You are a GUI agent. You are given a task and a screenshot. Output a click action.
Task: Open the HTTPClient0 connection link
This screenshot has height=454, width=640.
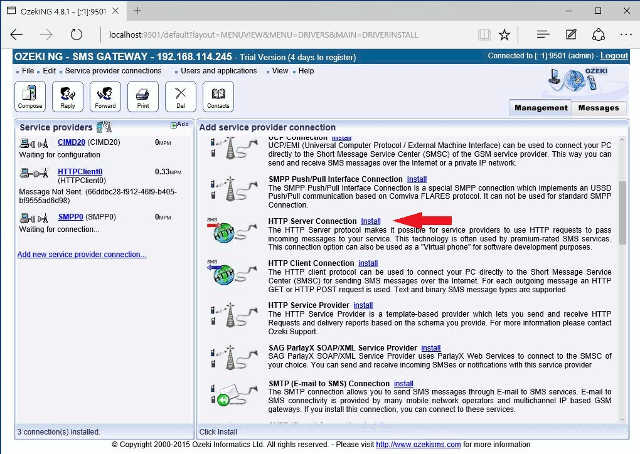pyautogui.click(x=80, y=171)
